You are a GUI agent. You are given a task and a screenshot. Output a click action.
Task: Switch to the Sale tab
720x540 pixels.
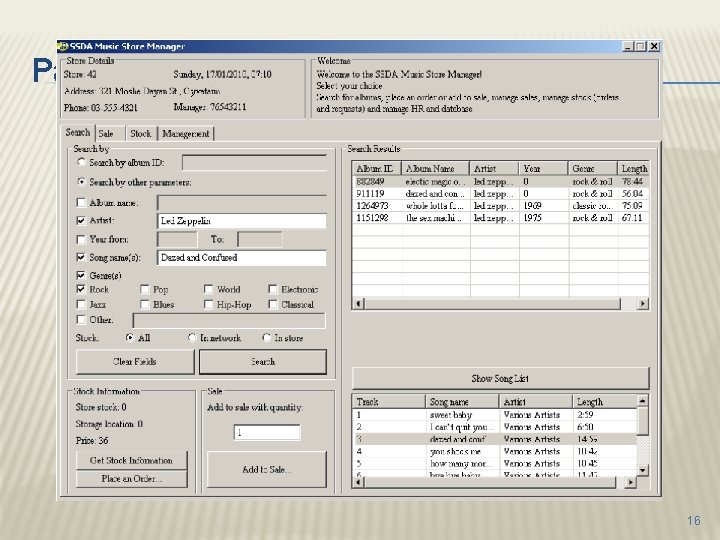tap(106, 133)
